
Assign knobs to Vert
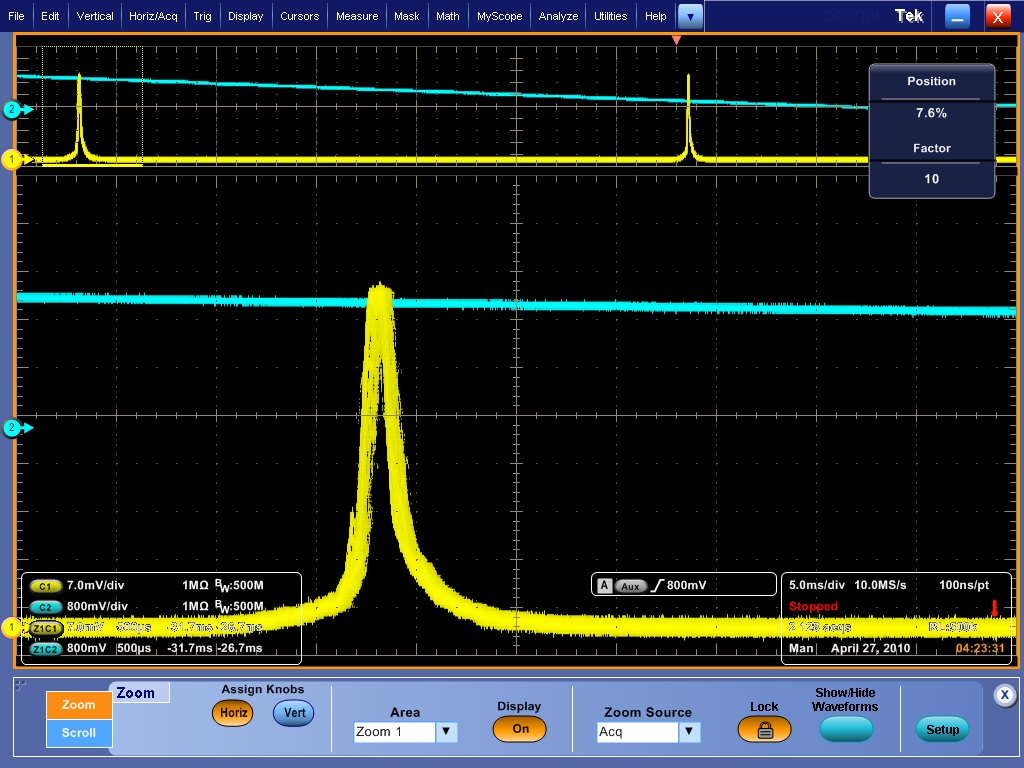[x=294, y=713]
